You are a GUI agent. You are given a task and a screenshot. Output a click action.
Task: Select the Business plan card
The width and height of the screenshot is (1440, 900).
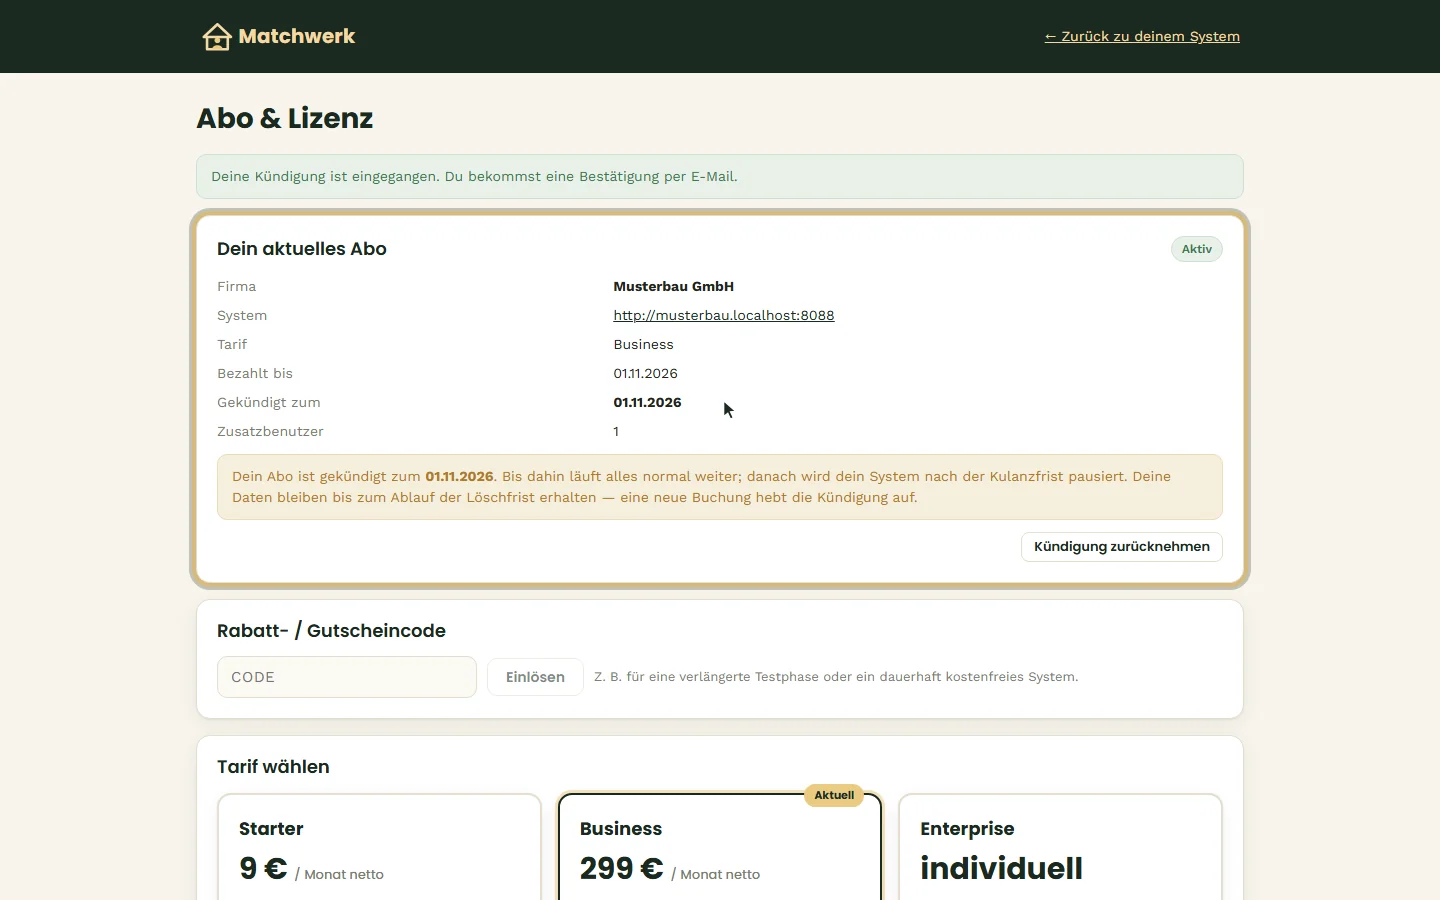[x=720, y=847]
